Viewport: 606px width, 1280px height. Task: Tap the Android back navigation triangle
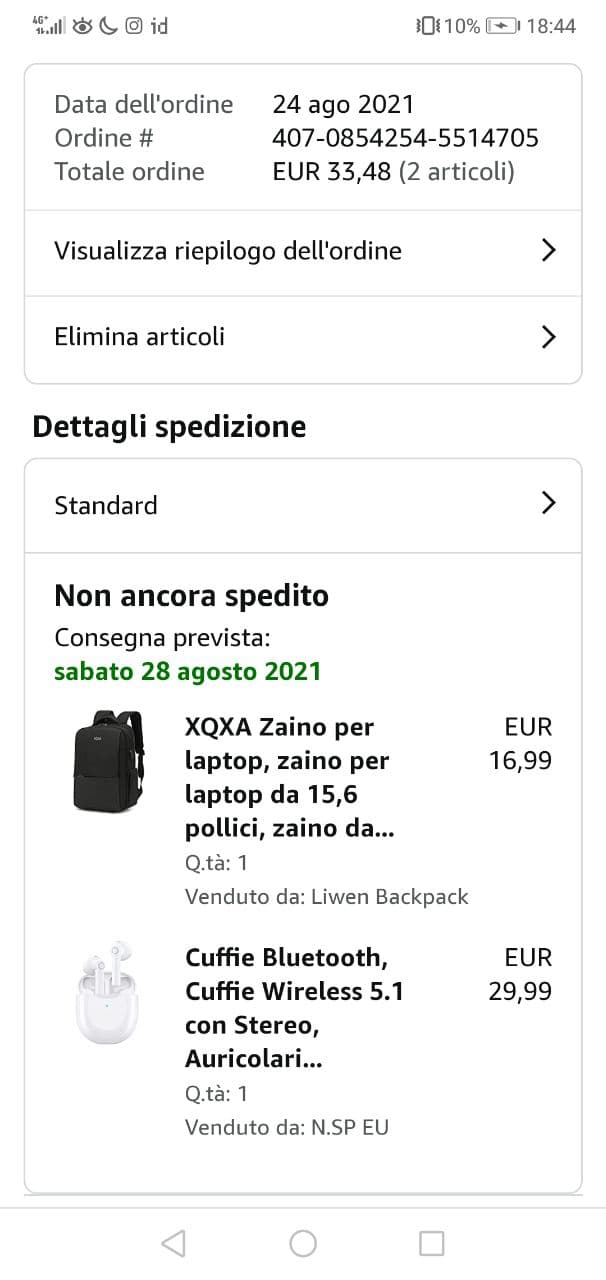pos(173,1243)
